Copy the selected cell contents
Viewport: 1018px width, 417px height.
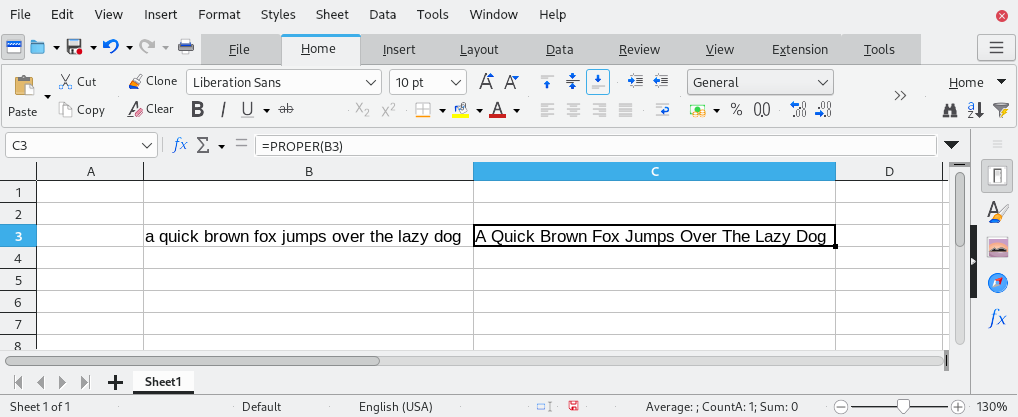point(81,110)
